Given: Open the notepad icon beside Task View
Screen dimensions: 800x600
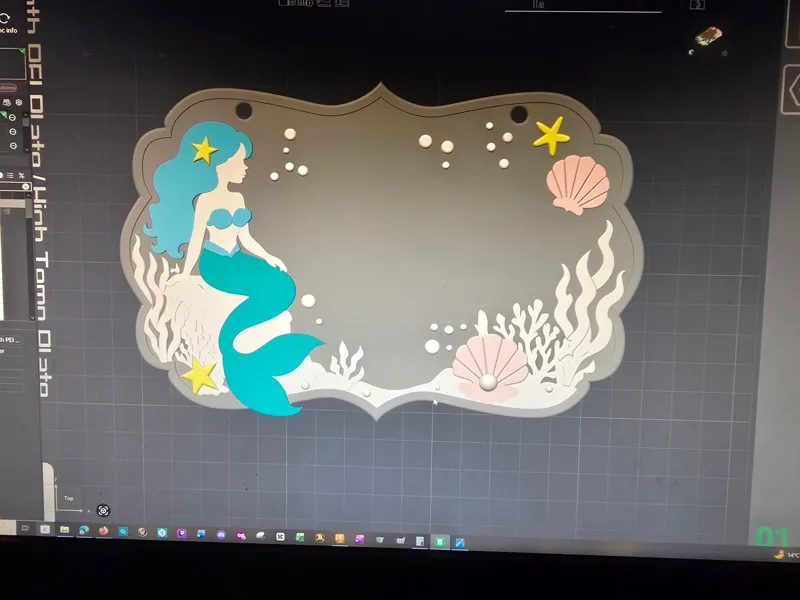Looking at the screenshot, I should [45, 529].
